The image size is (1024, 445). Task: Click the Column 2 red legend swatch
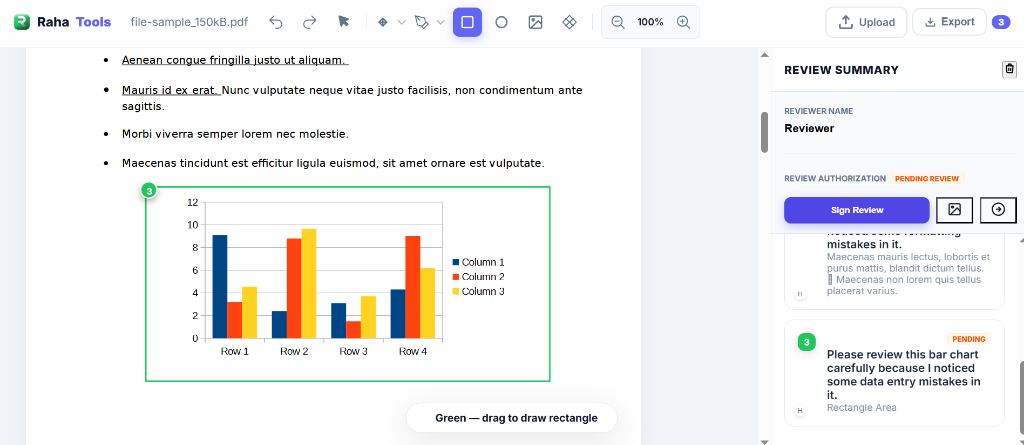[456, 276]
